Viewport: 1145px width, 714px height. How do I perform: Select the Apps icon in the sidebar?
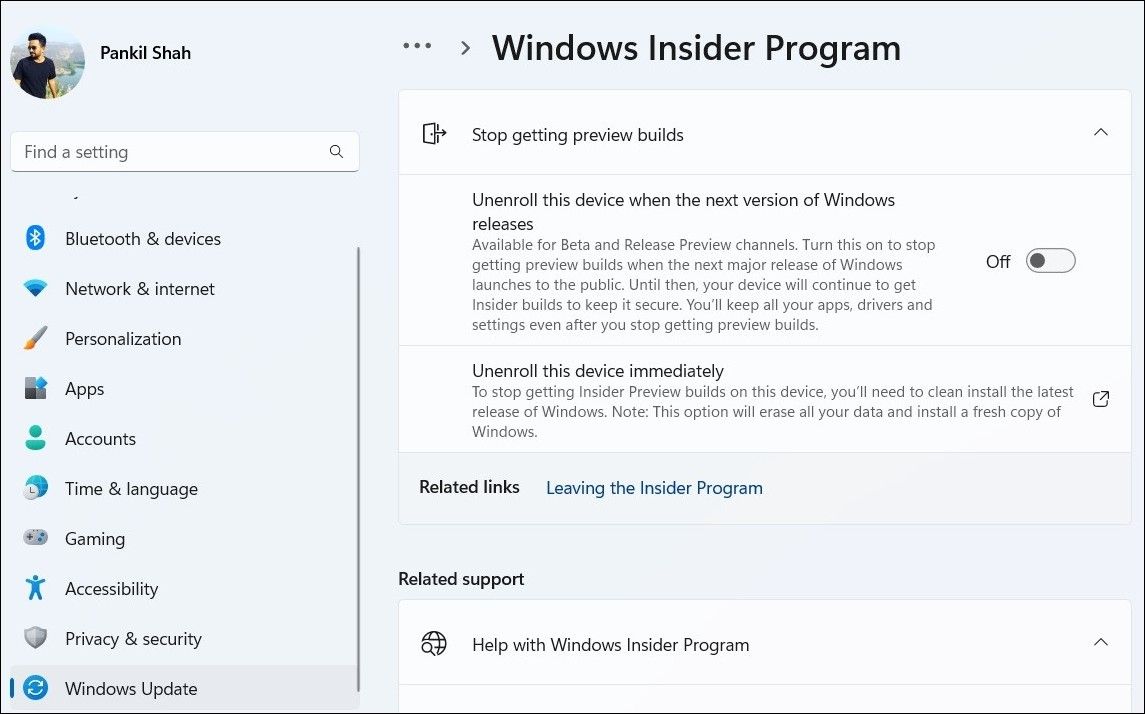point(36,388)
